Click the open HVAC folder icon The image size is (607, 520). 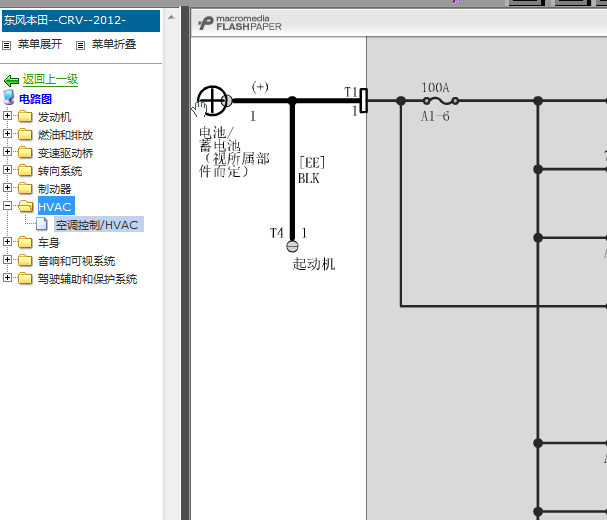(x=26, y=206)
